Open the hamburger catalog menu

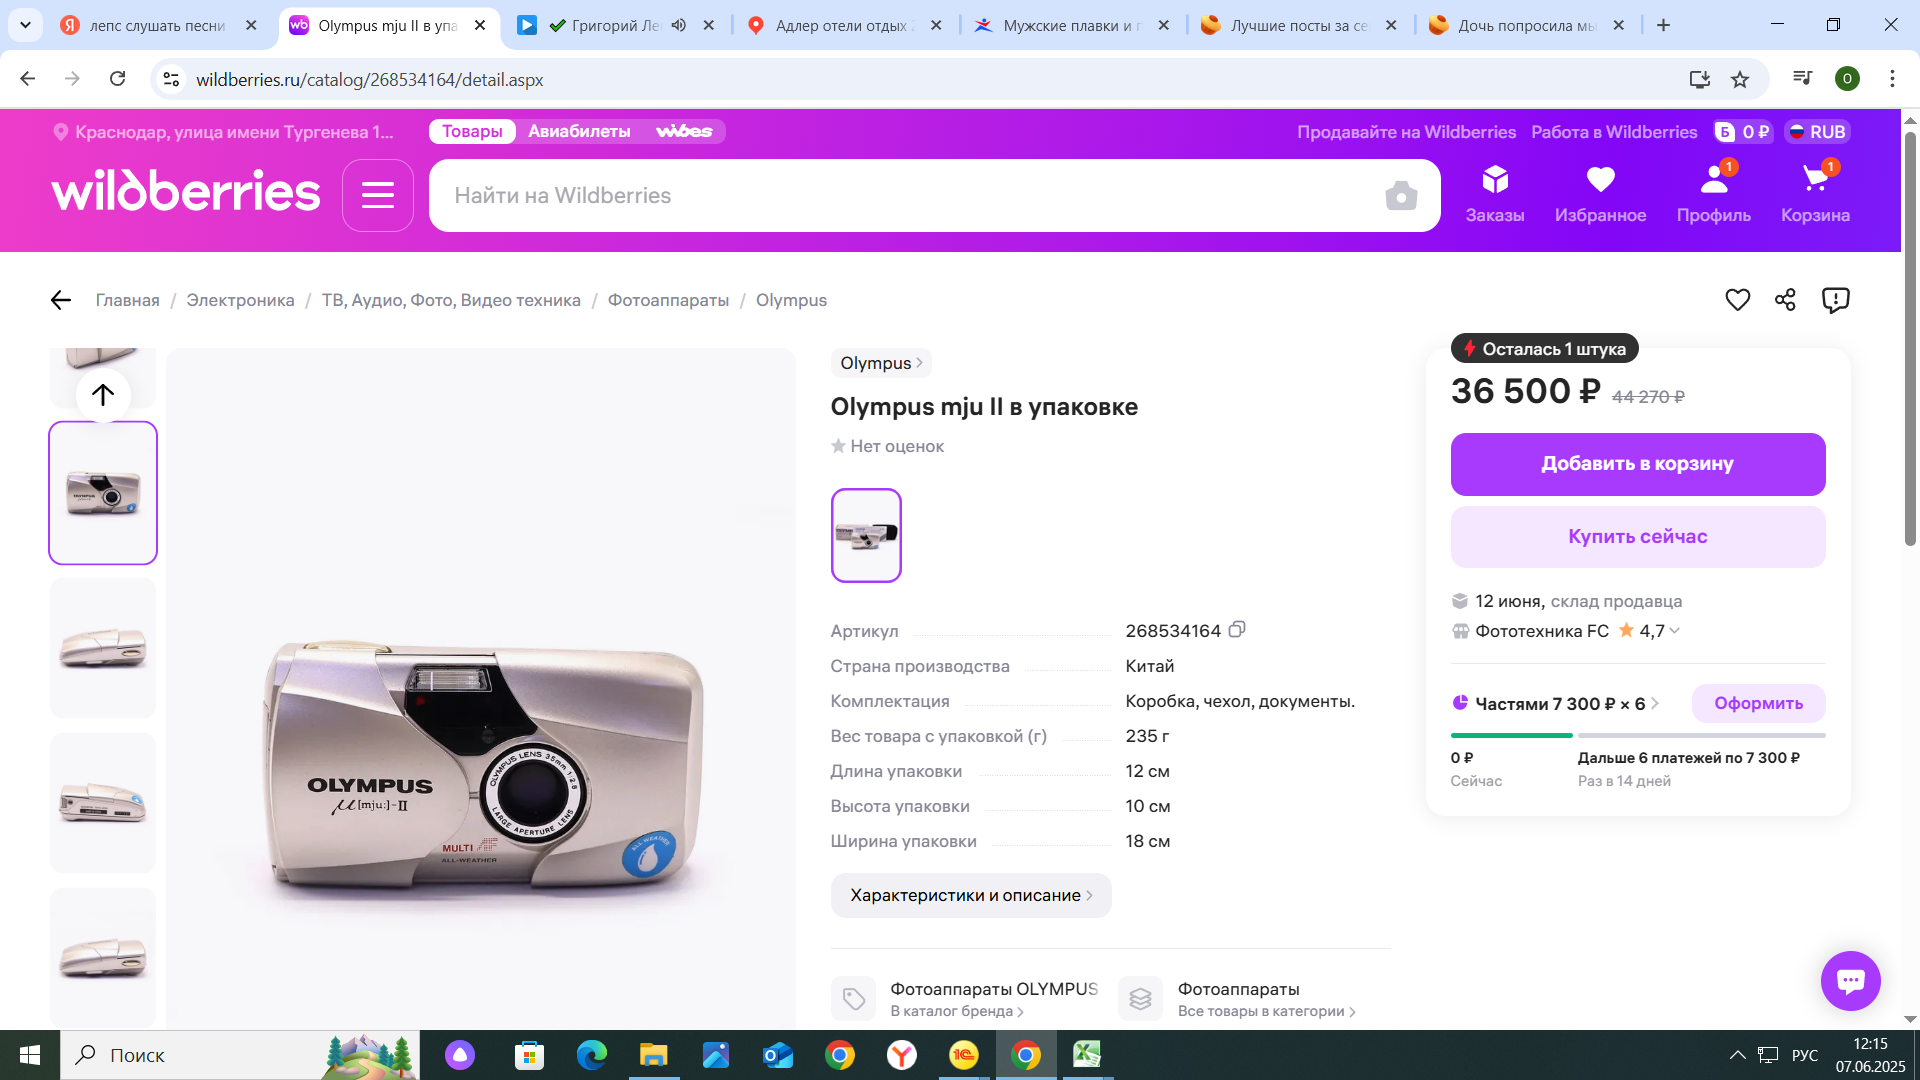point(377,195)
